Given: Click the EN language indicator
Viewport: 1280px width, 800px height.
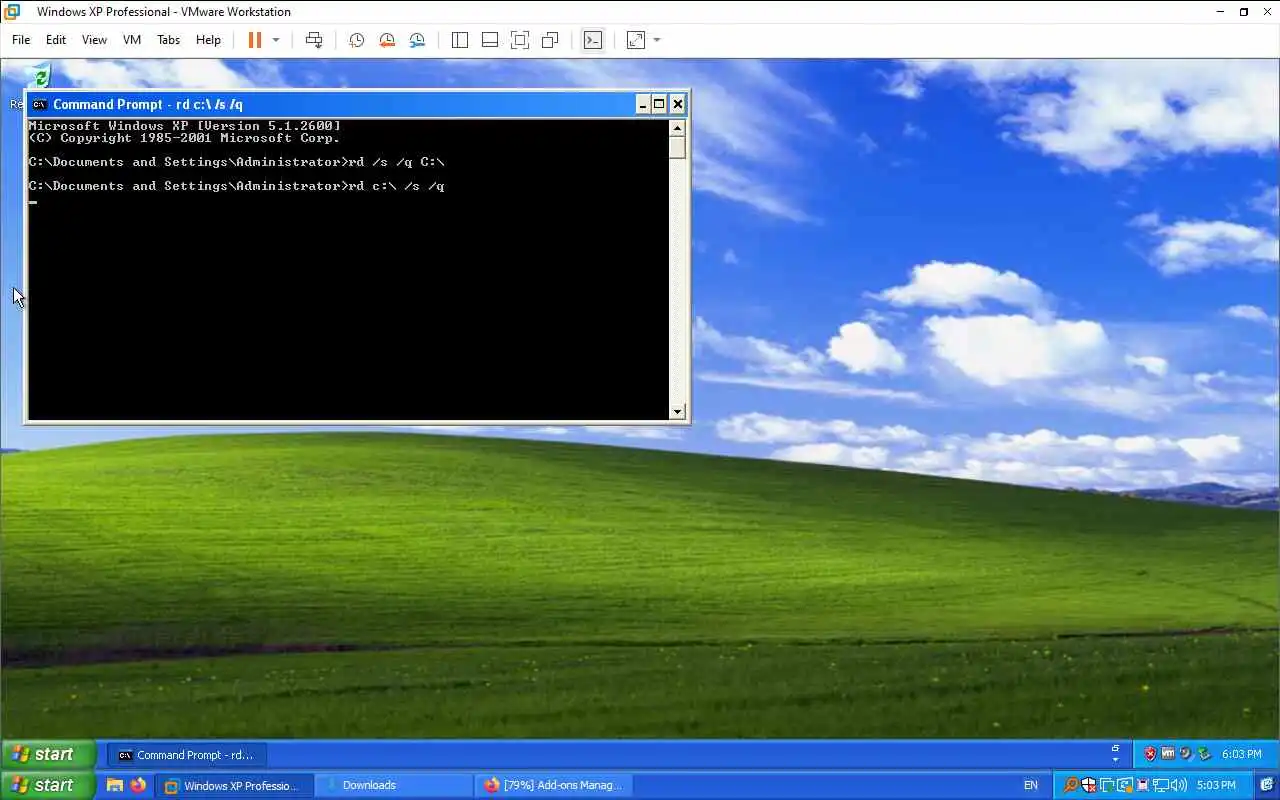Looking at the screenshot, I should [1031, 785].
